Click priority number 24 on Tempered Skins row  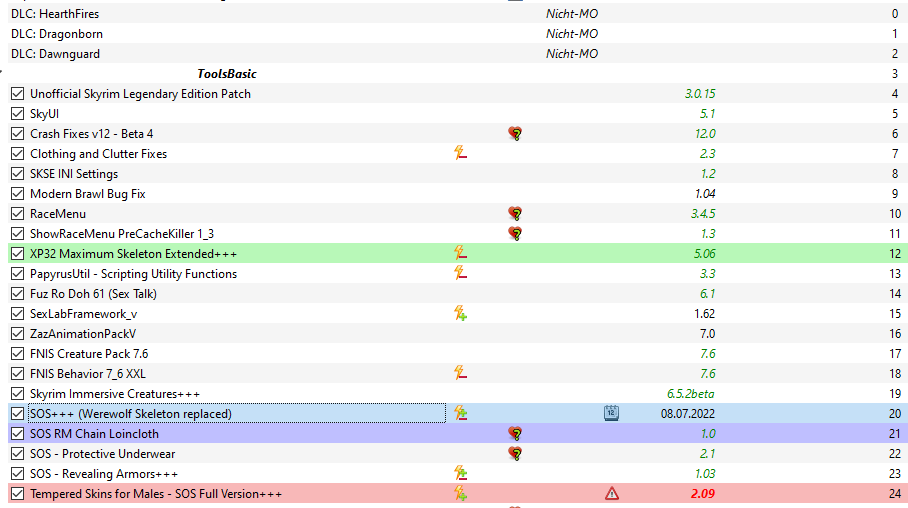(895, 494)
